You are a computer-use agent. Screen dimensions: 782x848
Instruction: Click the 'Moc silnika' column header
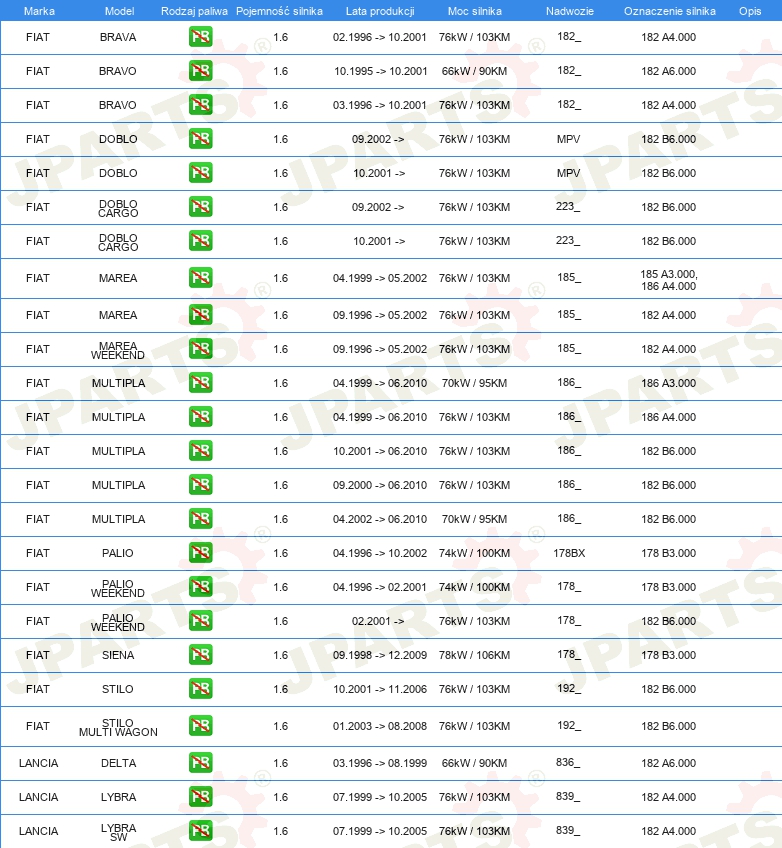[x=474, y=11]
